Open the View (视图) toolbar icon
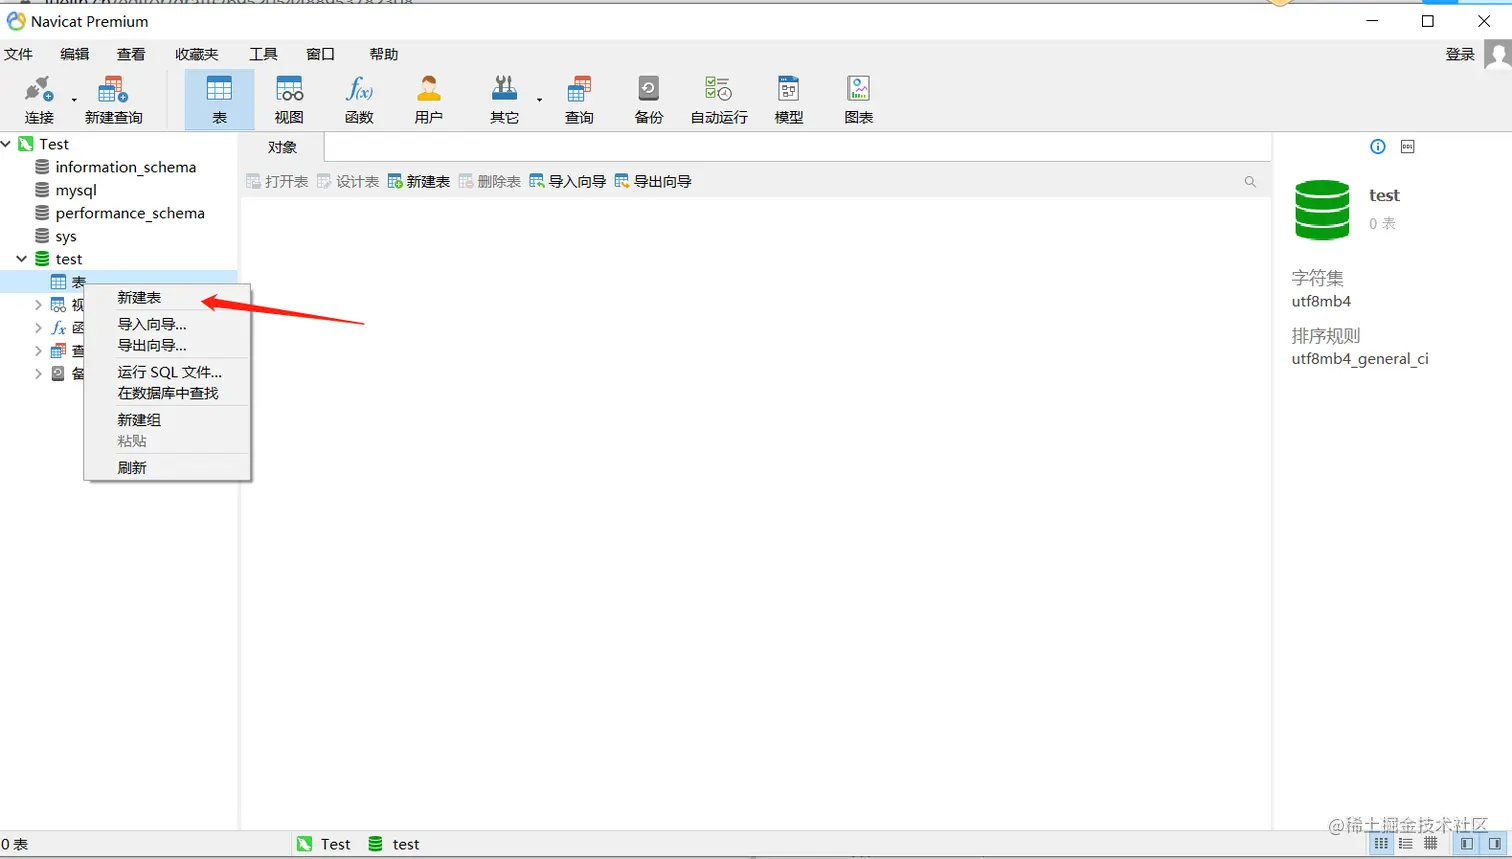Viewport: 1512px width, 859px height. (289, 100)
